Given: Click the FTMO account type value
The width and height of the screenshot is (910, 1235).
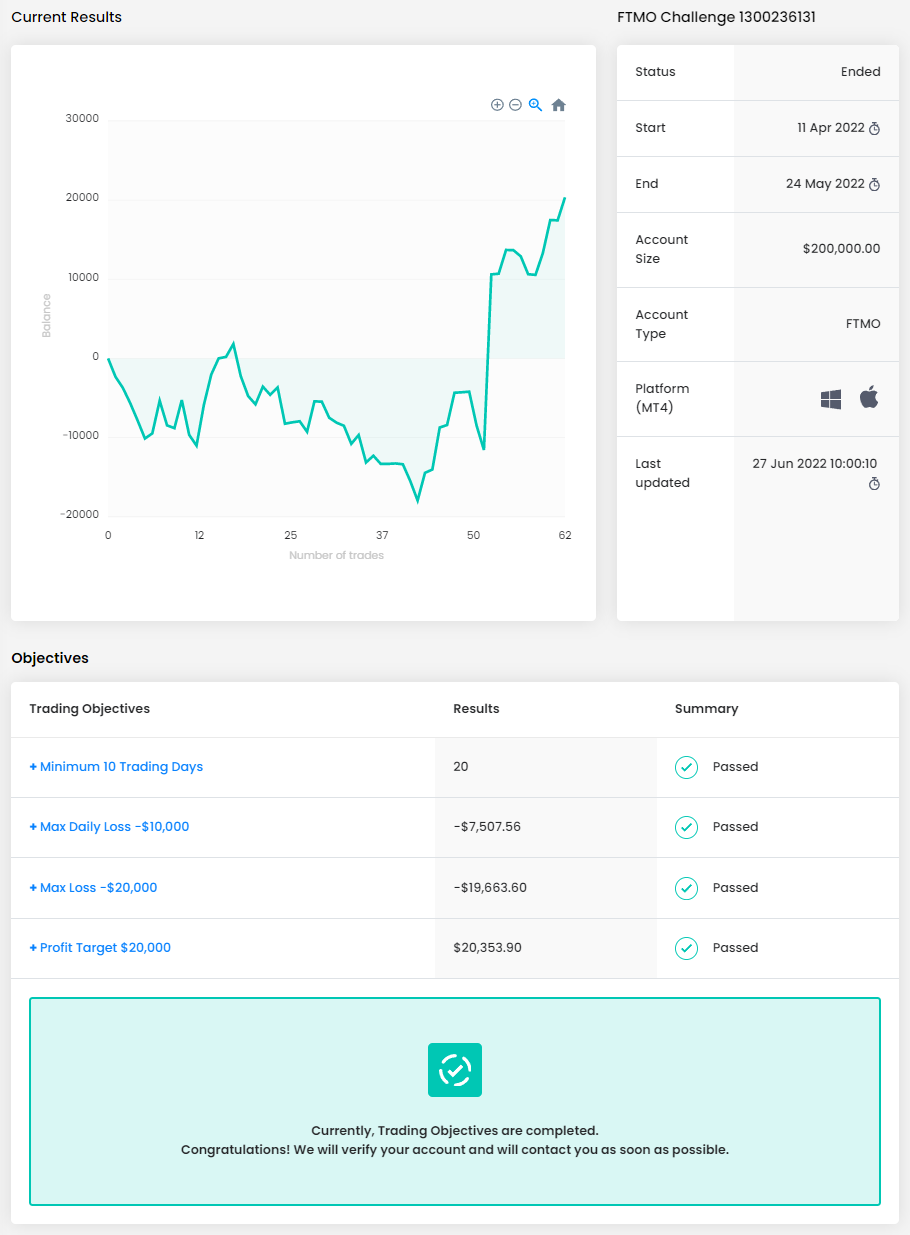Looking at the screenshot, I should 863,324.
